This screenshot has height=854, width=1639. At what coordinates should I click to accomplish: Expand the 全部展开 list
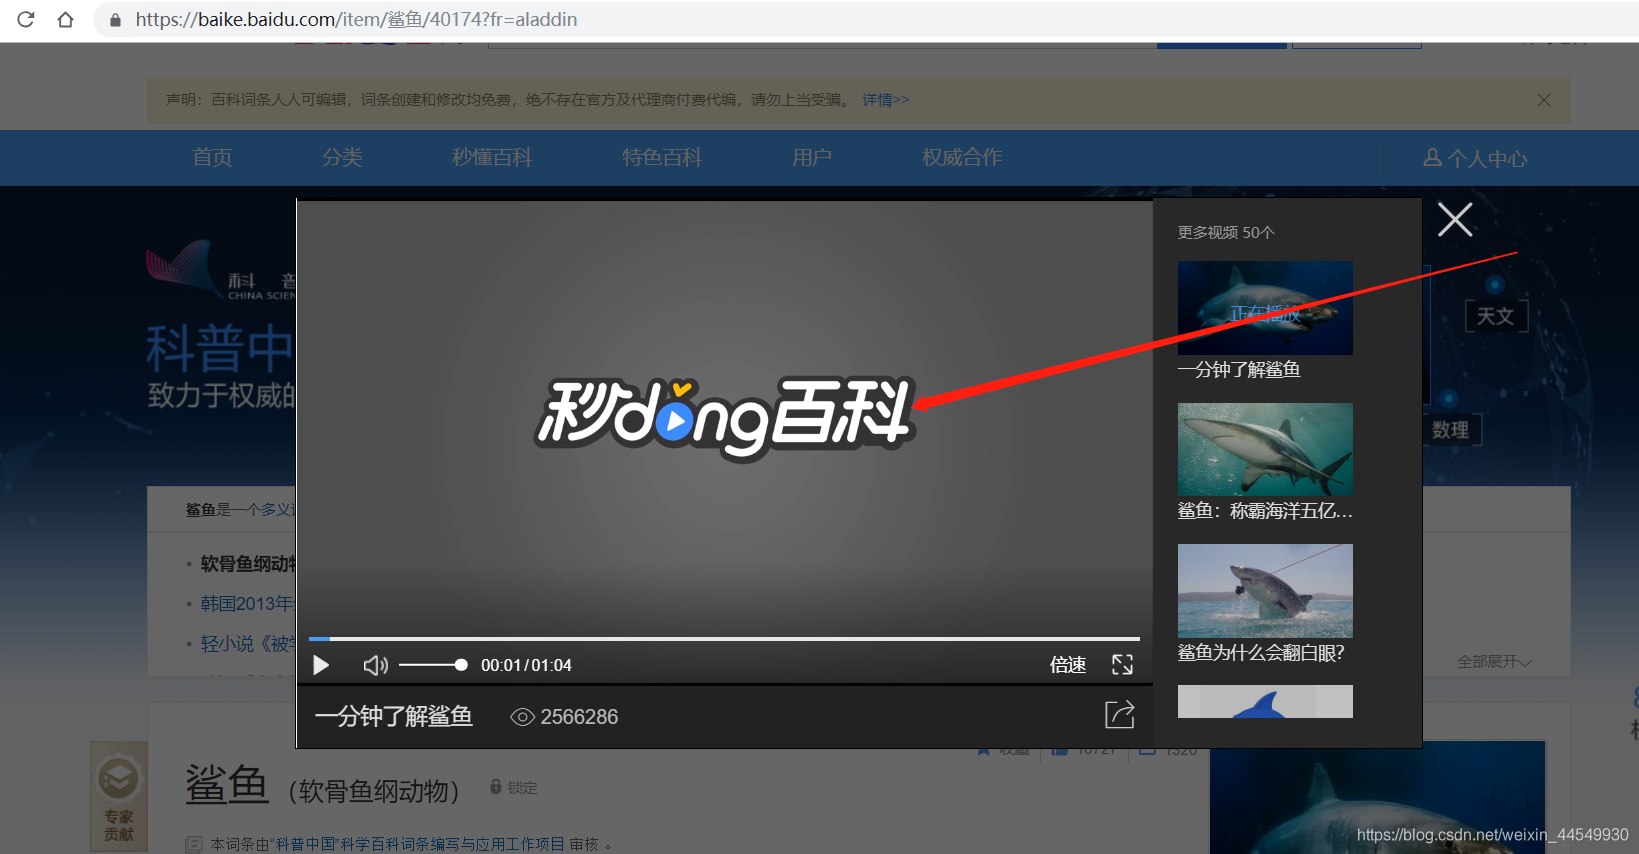point(1494,662)
